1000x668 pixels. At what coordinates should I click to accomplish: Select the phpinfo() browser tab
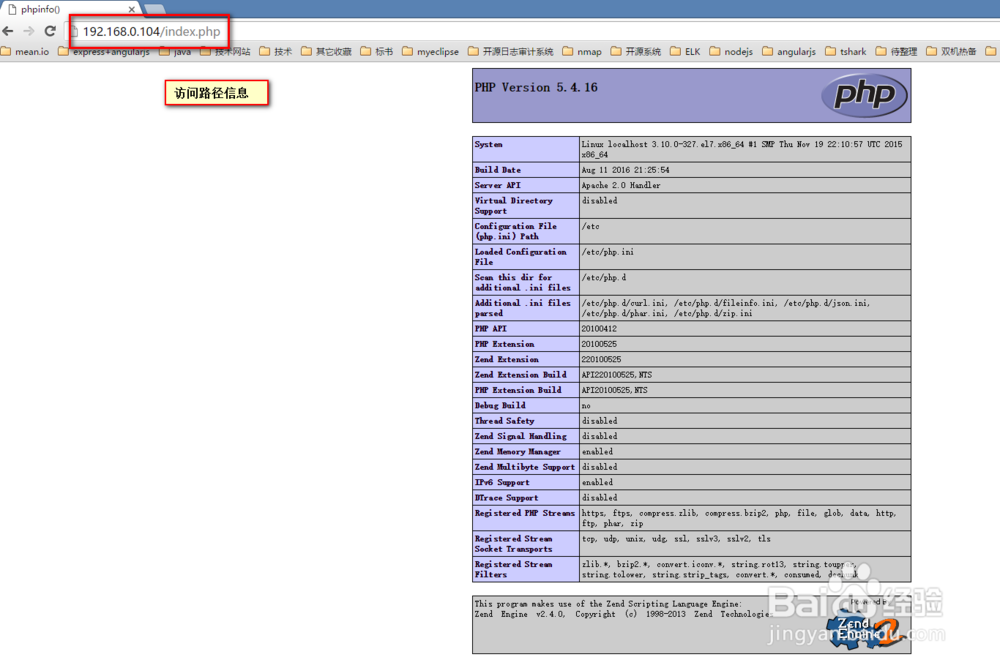pos(70,9)
